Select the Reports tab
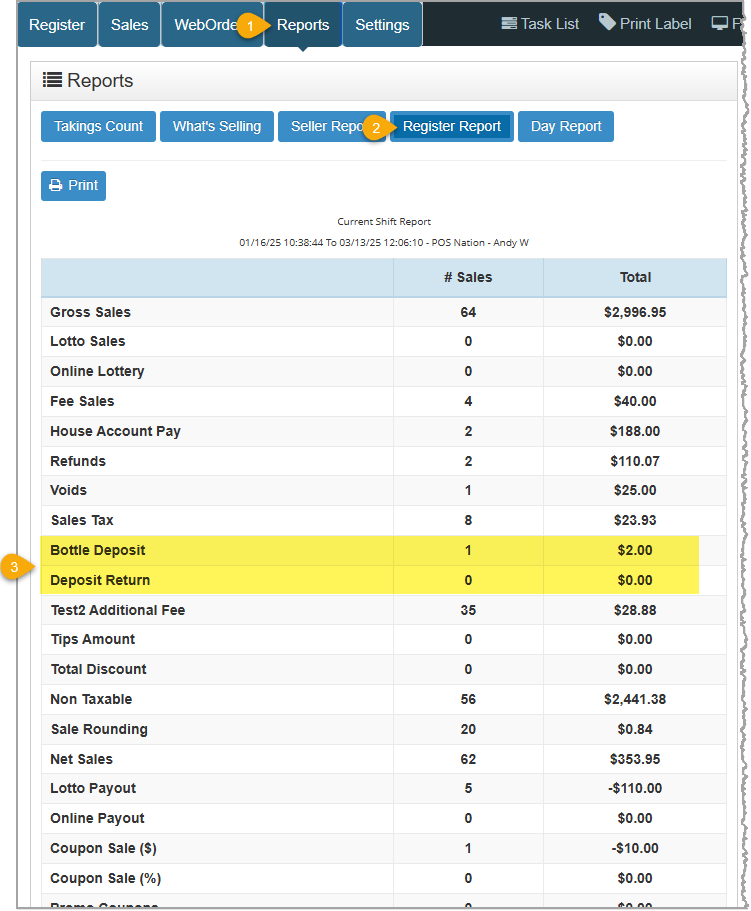 pos(302,23)
